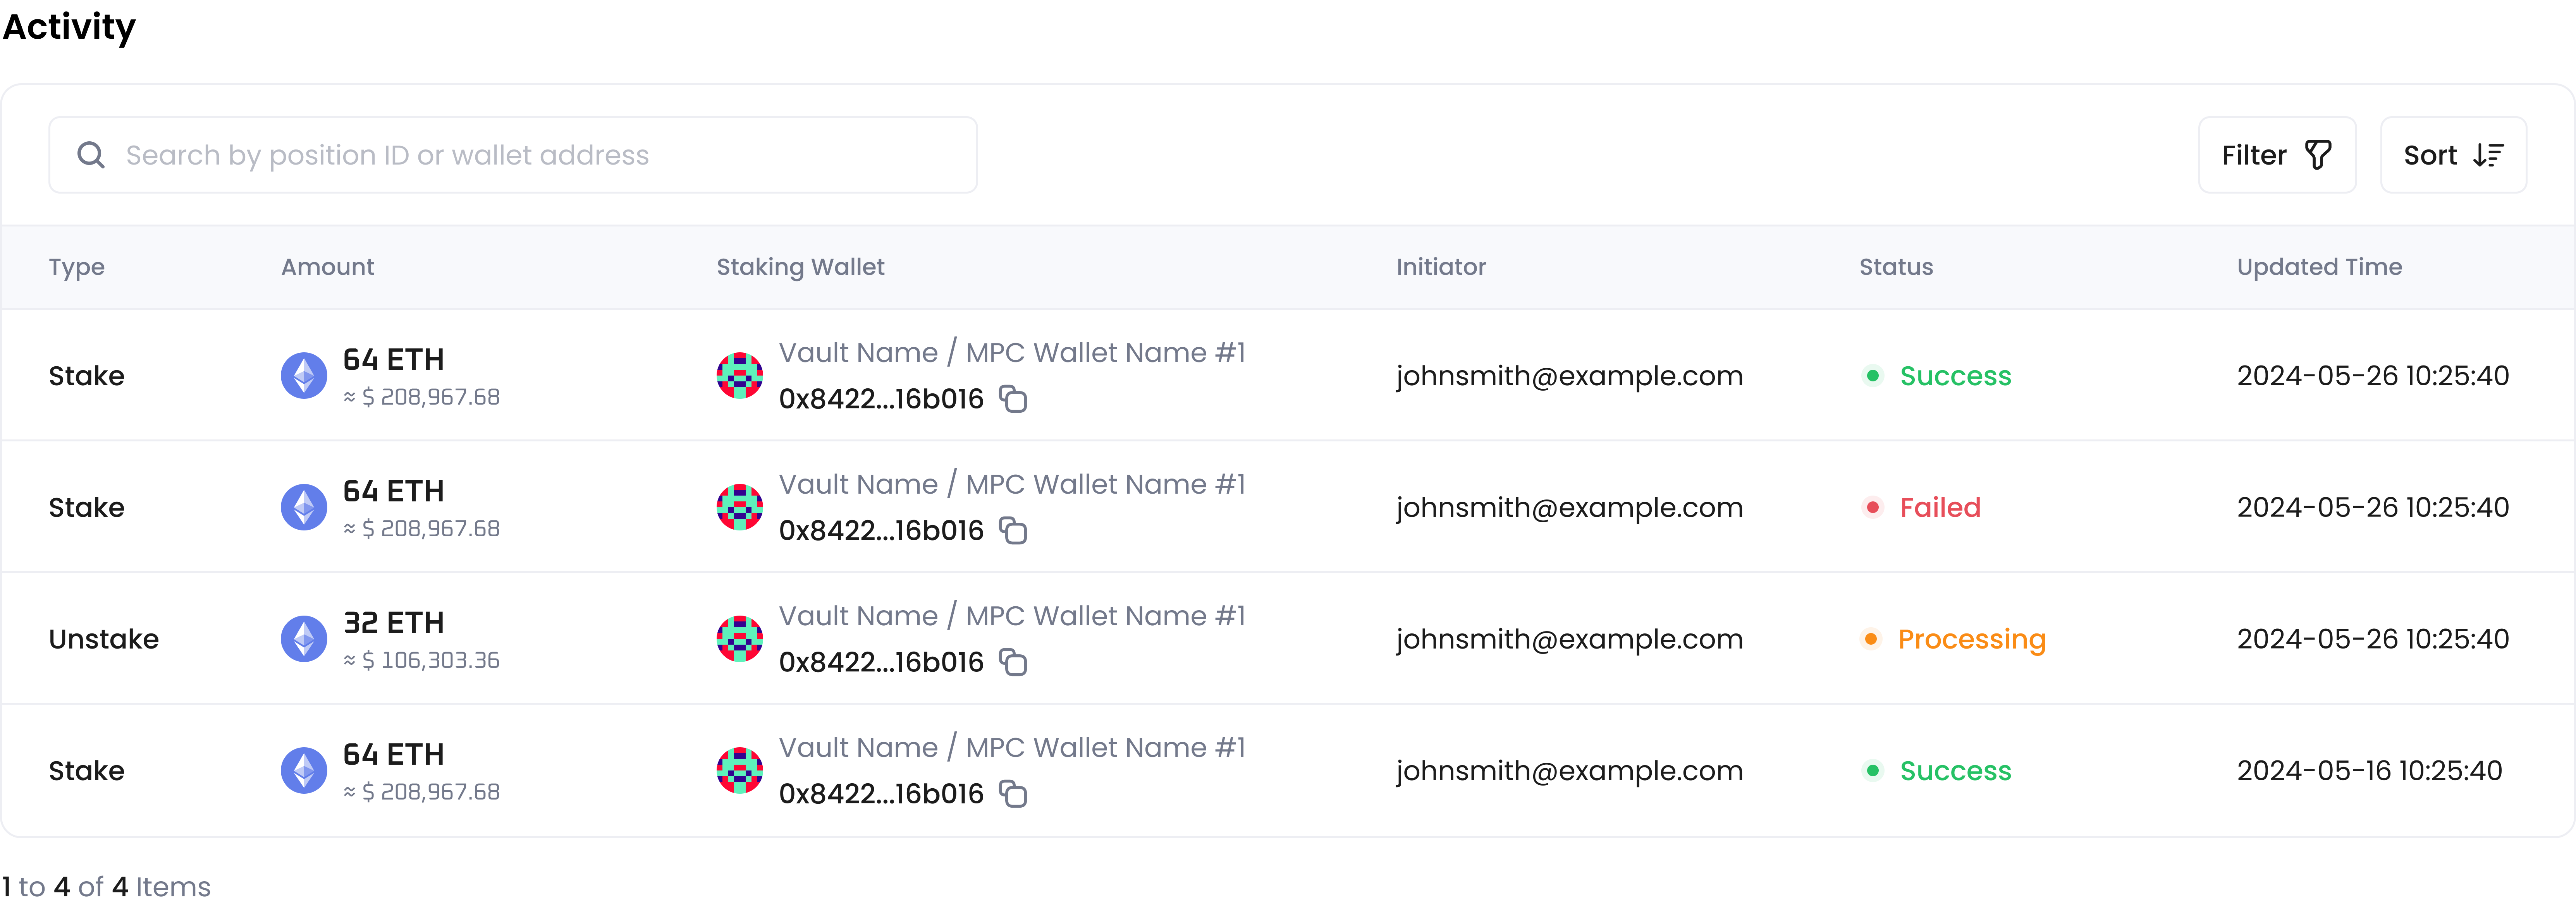Click the Updated Time column header
The height and width of the screenshot is (906, 2576).
(x=2319, y=267)
